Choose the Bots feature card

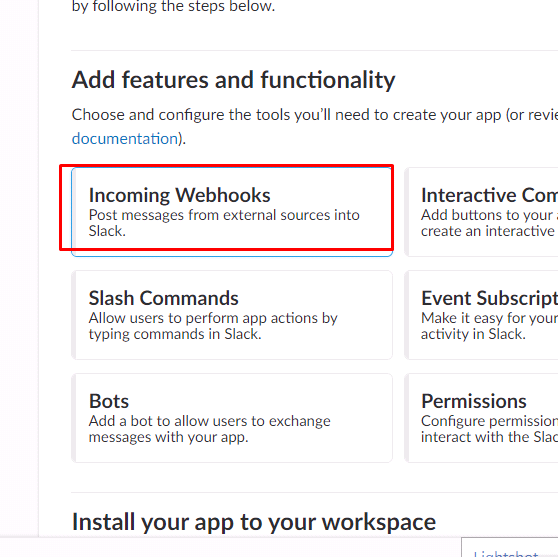click(232, 418)
